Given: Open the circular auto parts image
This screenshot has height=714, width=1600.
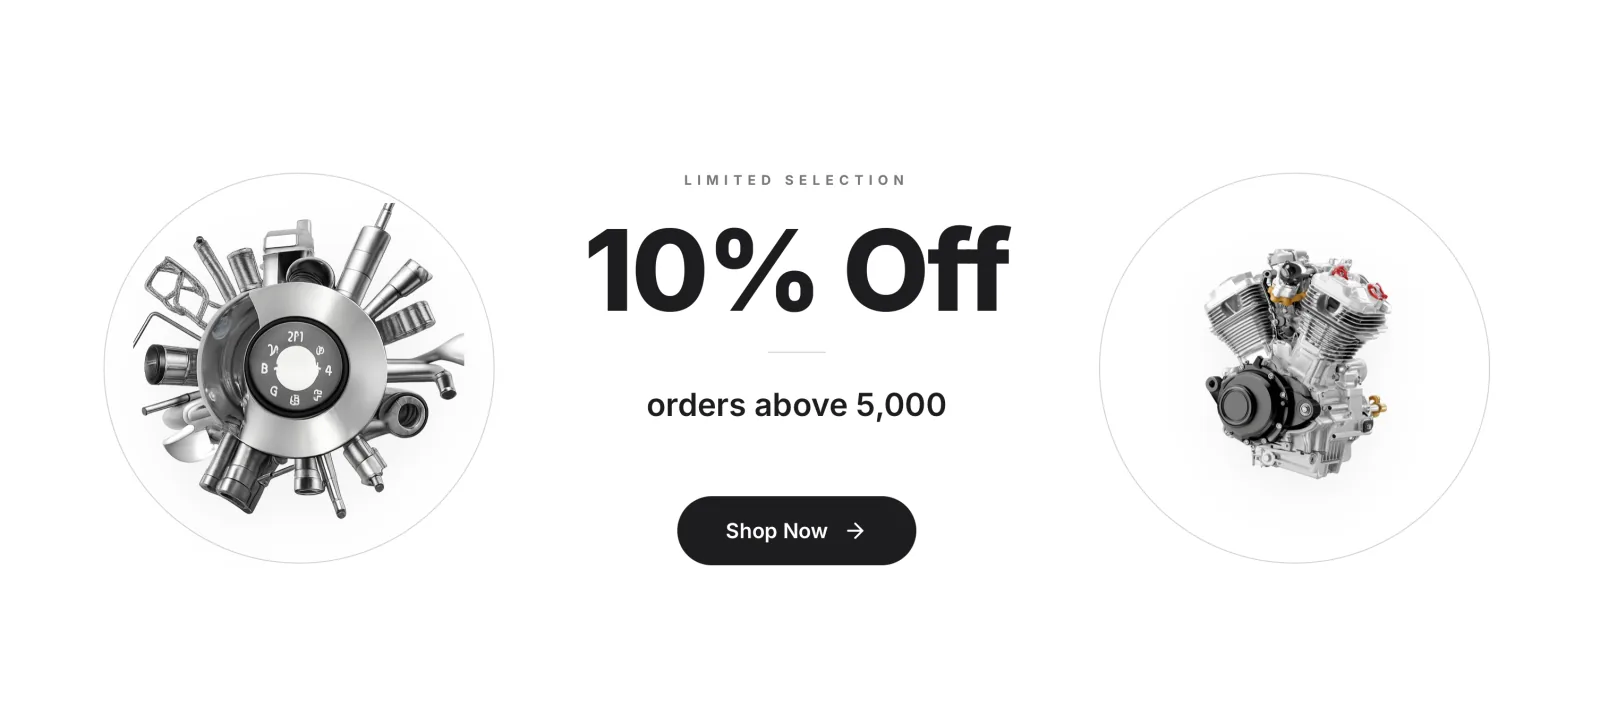Looking at the screenshot, I should point(299,368).
